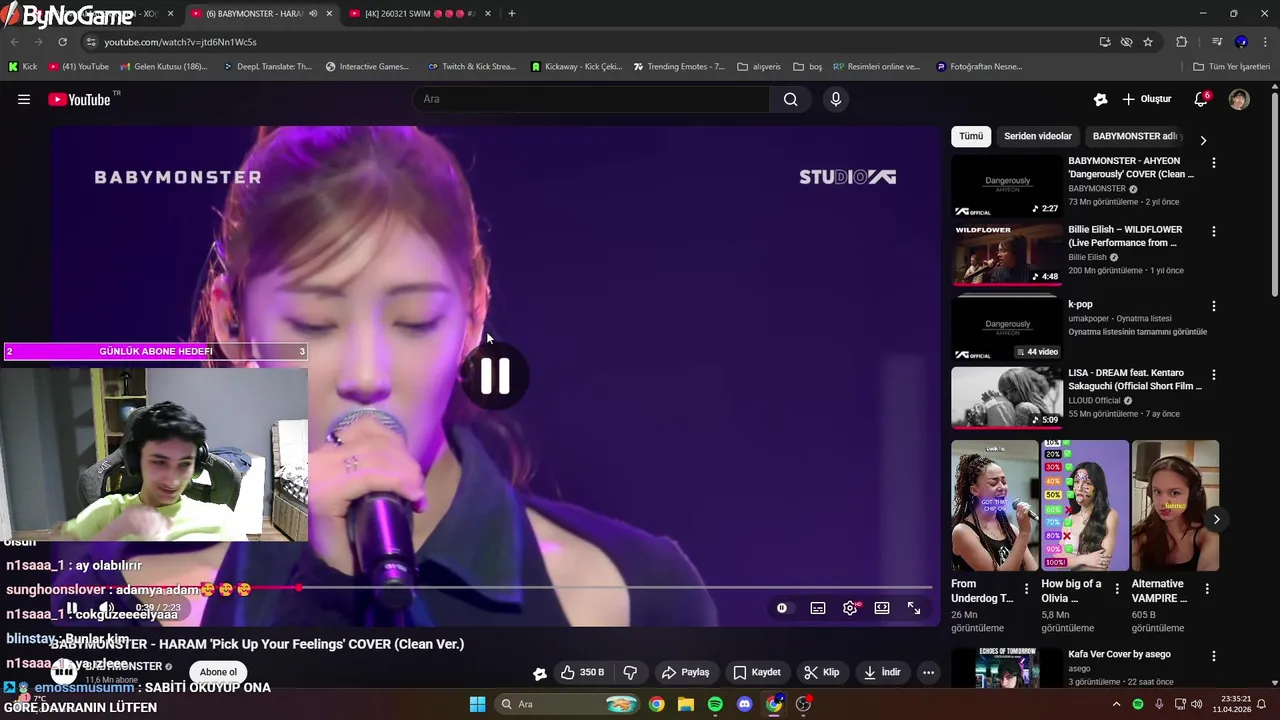Viewport: 1280px width, 720px height.
Task: Open options for the Alternative VAMPIRE short
Action: click(x=1207, y=589)
